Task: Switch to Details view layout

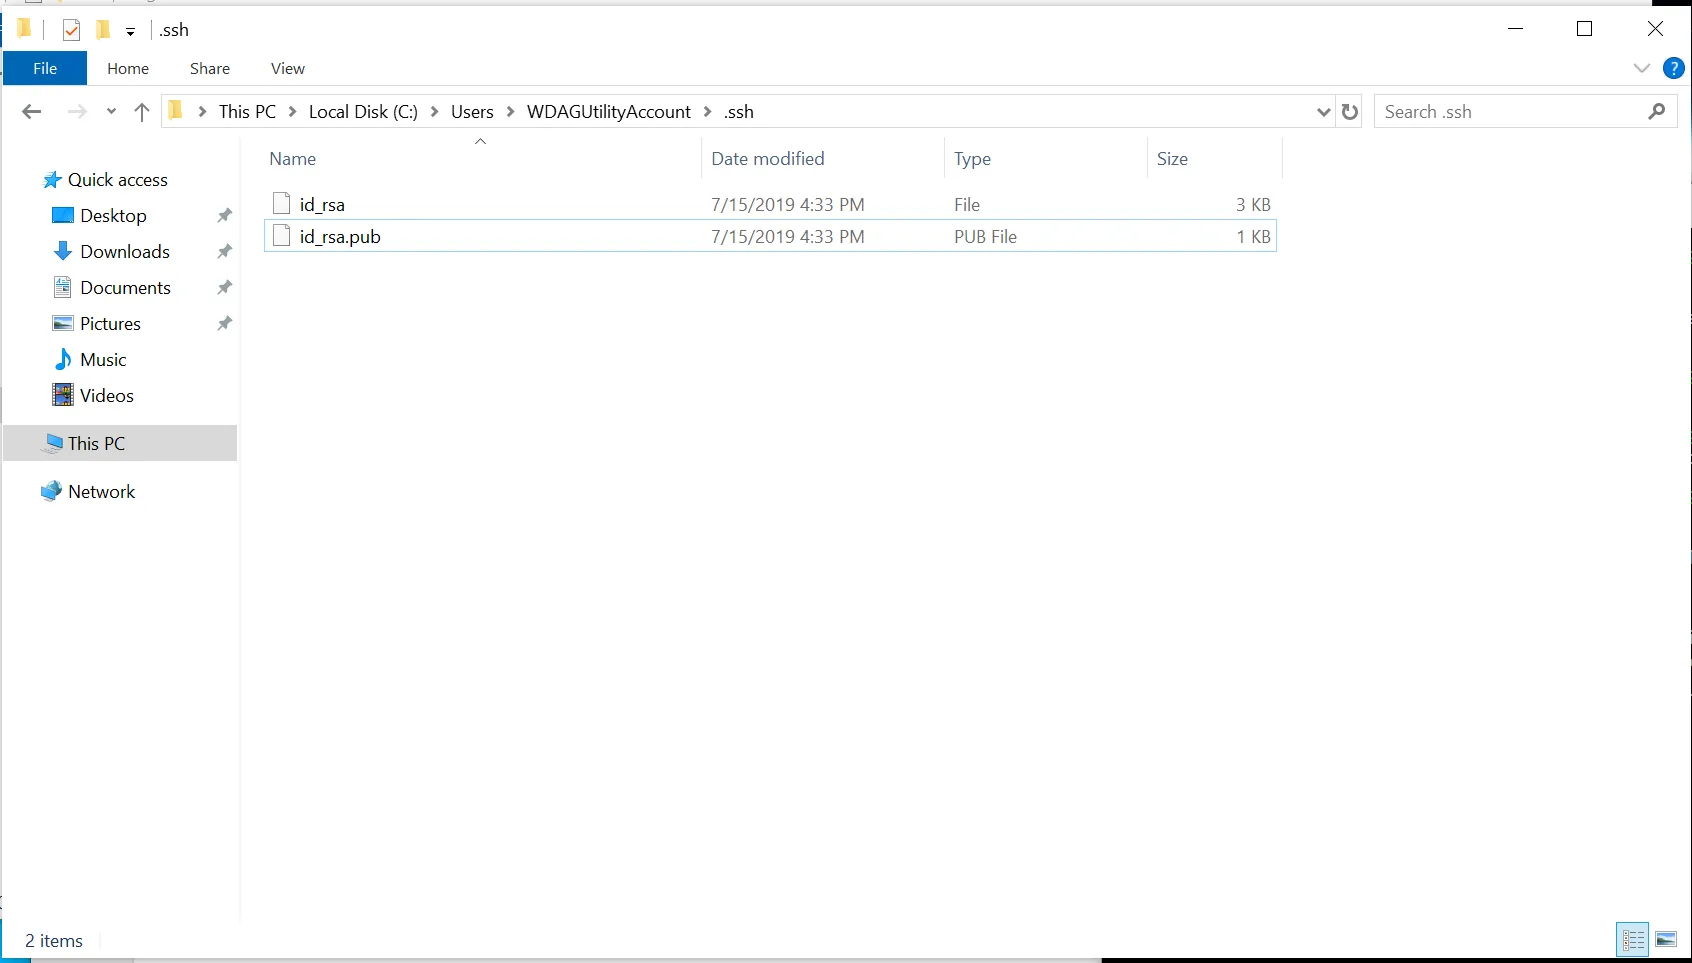Action: [1633, 940]
